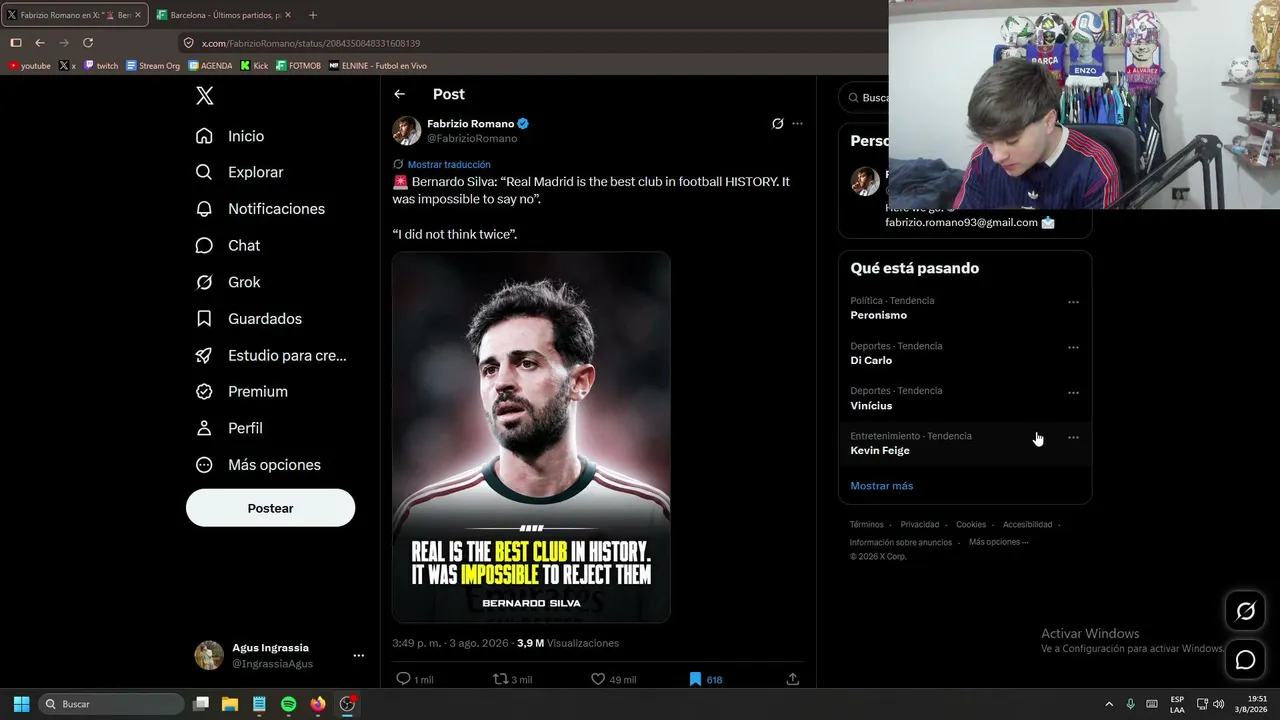Open Agus Ingrassia account menu dots
The width and height of the screenshot is (1280, 720).
[x=358, y=656]
